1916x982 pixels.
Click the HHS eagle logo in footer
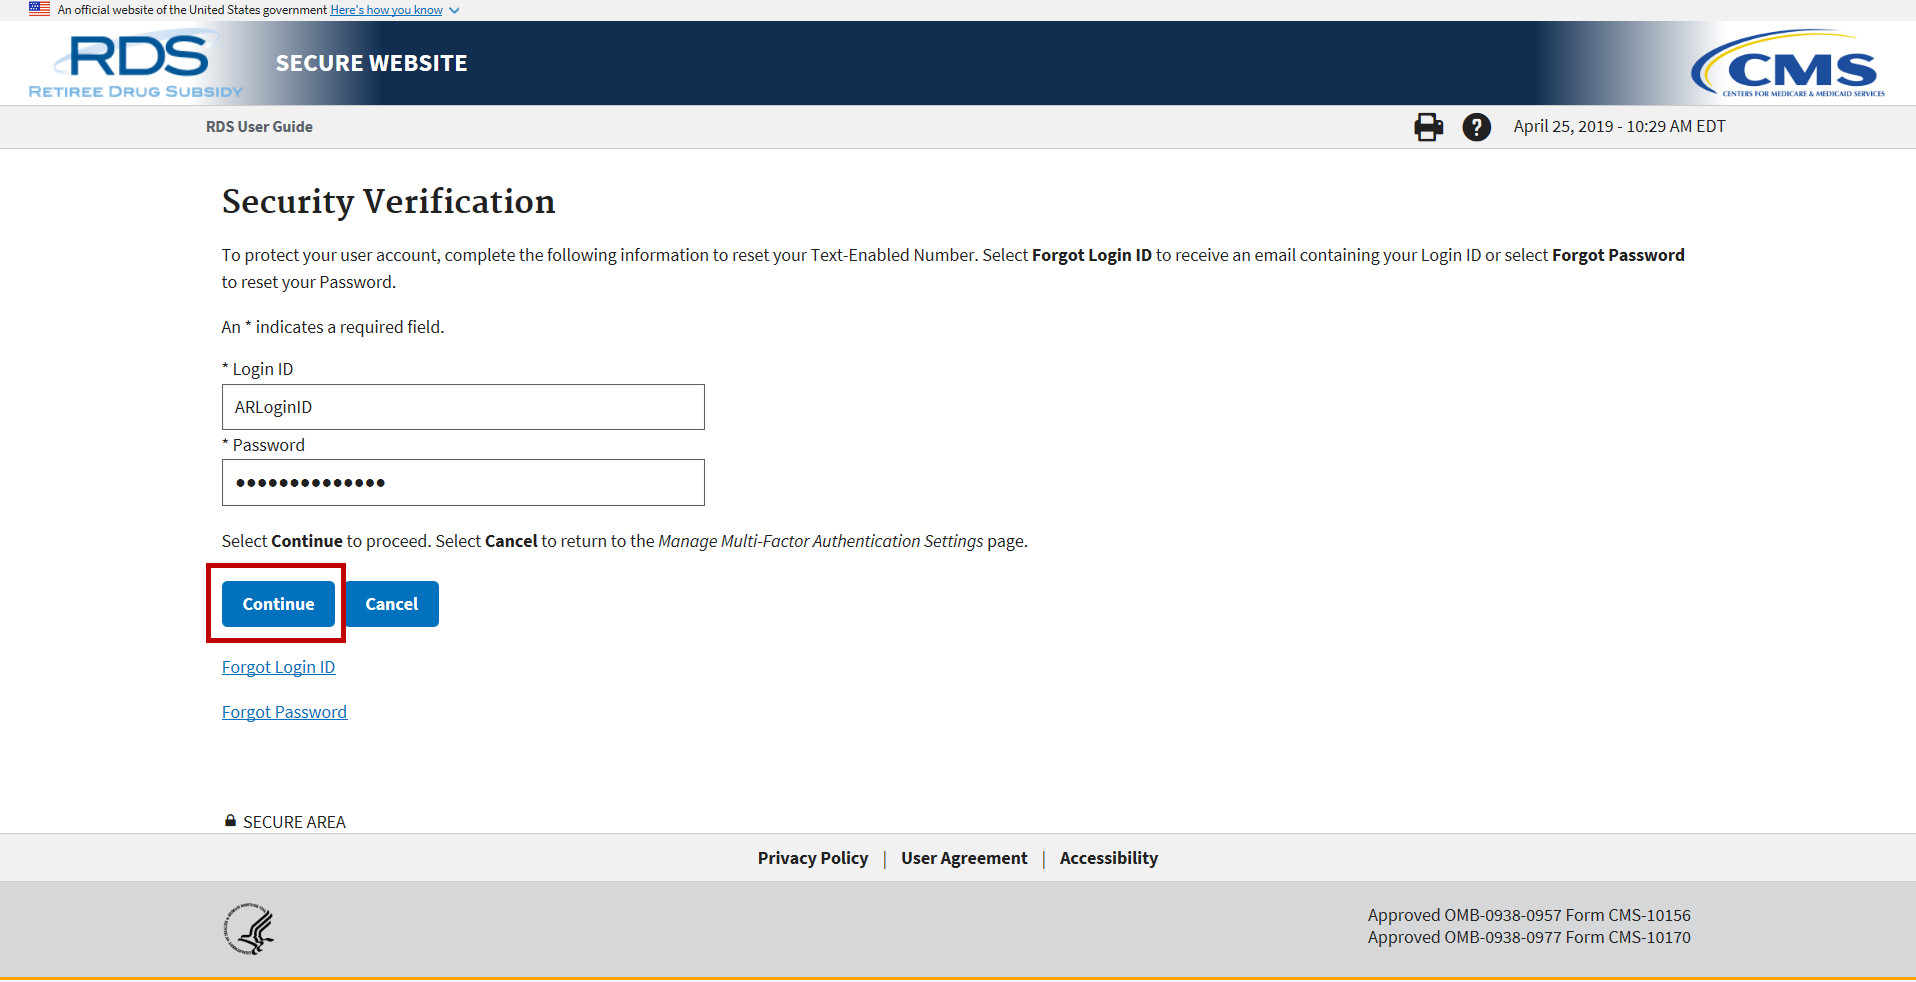(x=249, y=929)
